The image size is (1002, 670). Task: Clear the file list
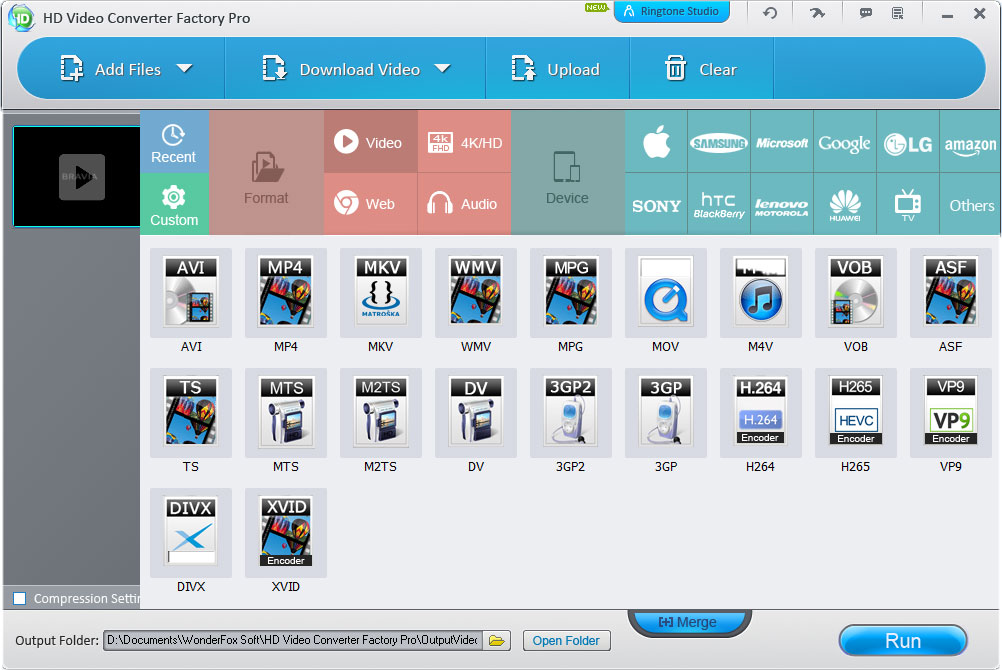701,69
